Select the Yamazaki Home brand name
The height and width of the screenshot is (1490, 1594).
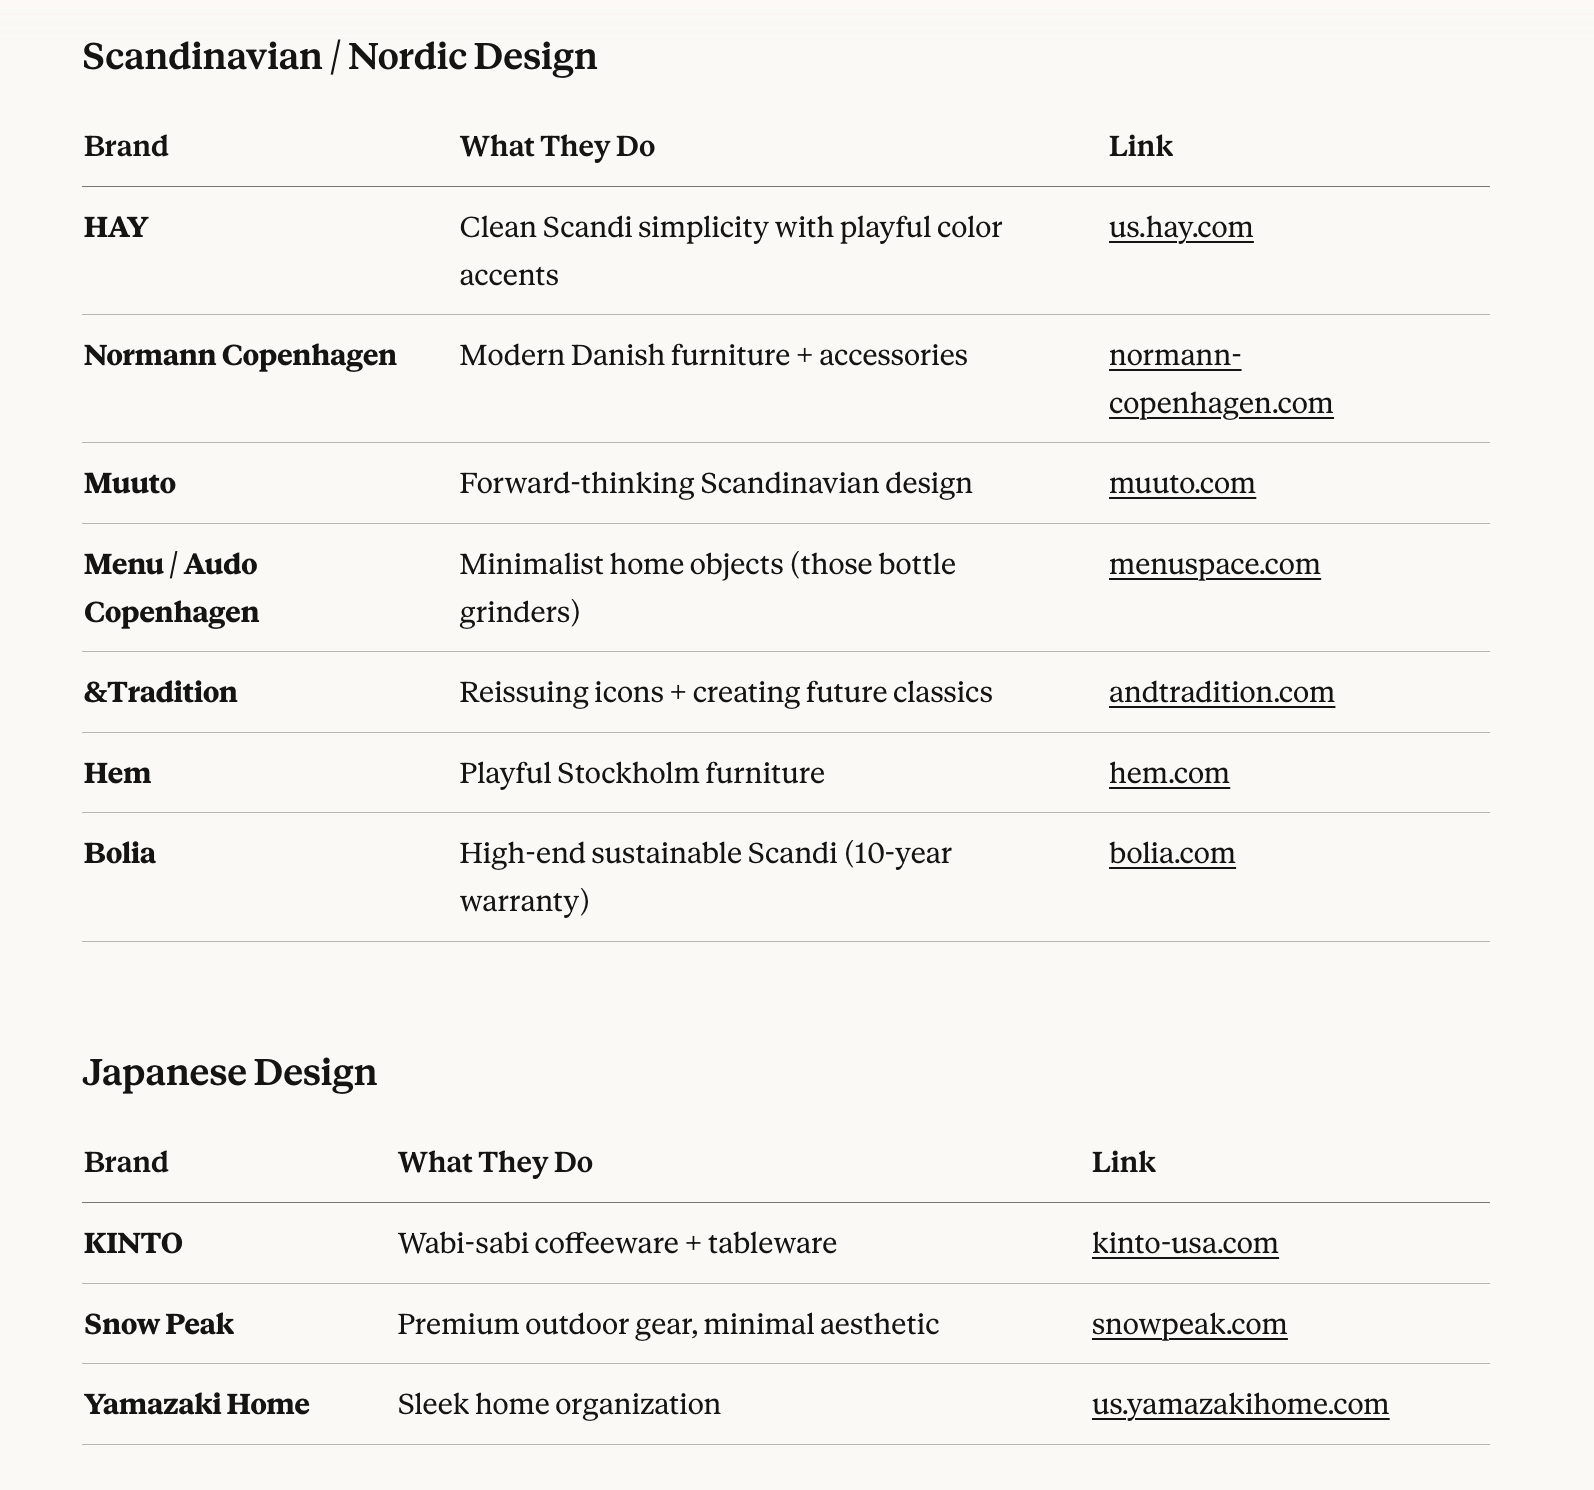coord(196,1405)
